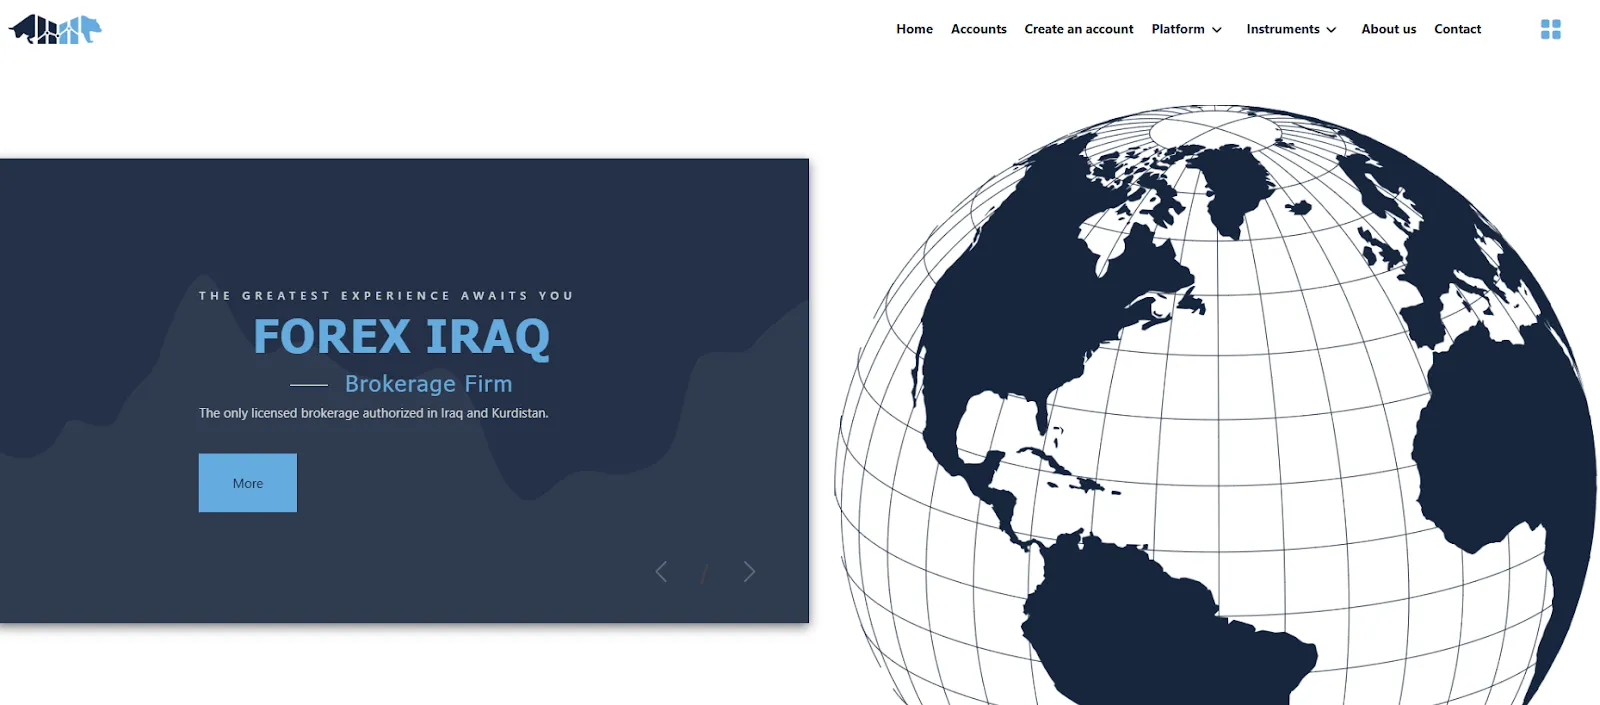Visit the About us page
The height and width of the screenshot is (705, 1600).
[1388, 29]
